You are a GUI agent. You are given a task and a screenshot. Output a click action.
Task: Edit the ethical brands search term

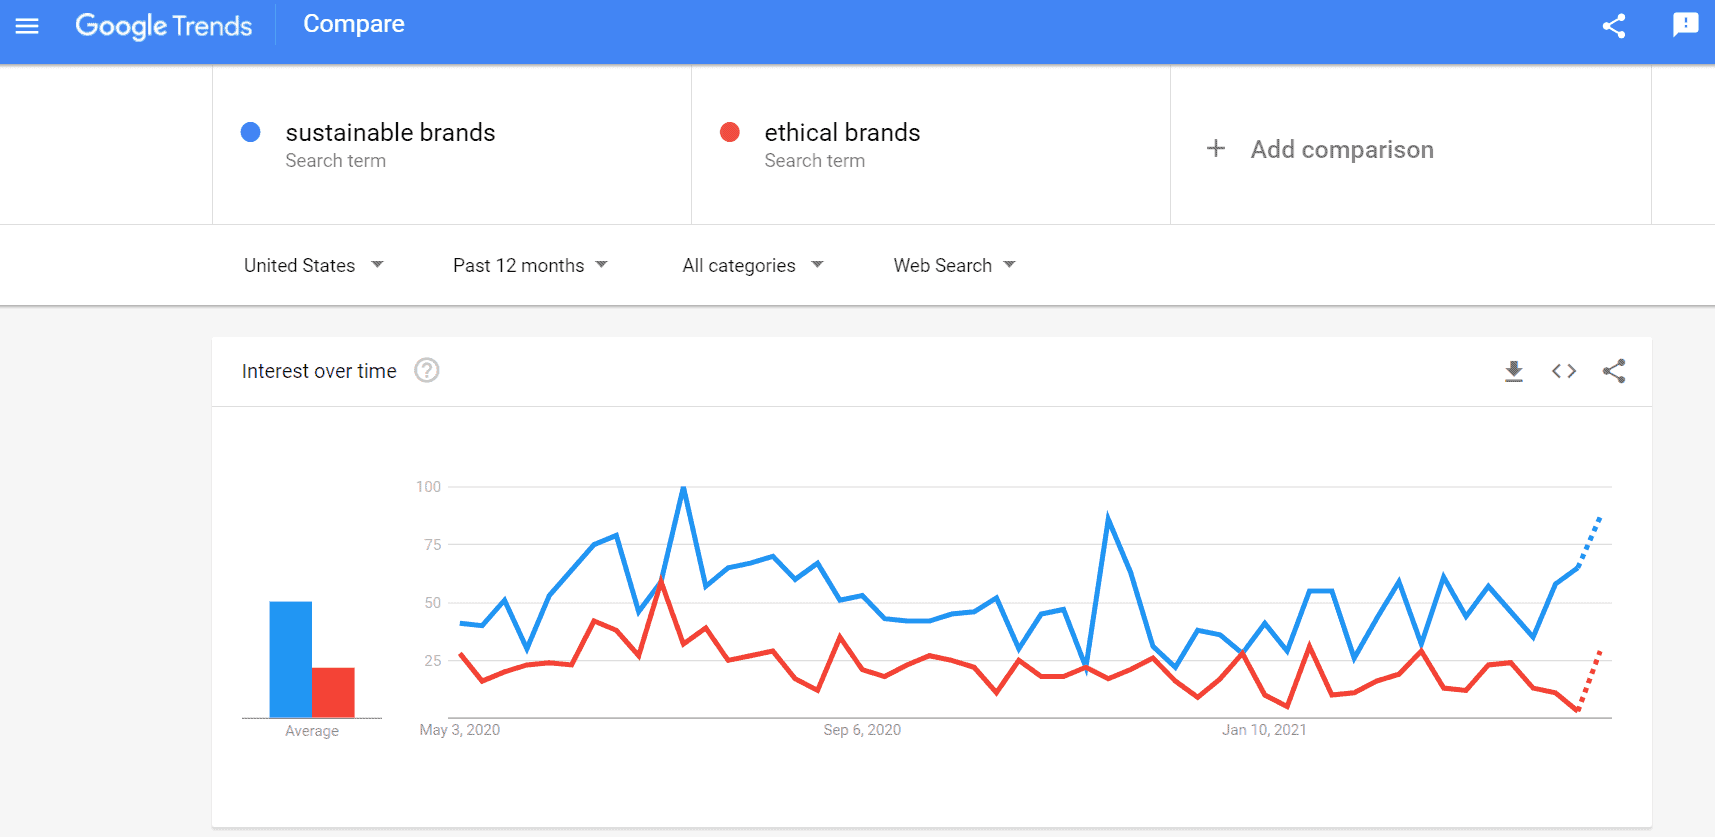[842, 133]
